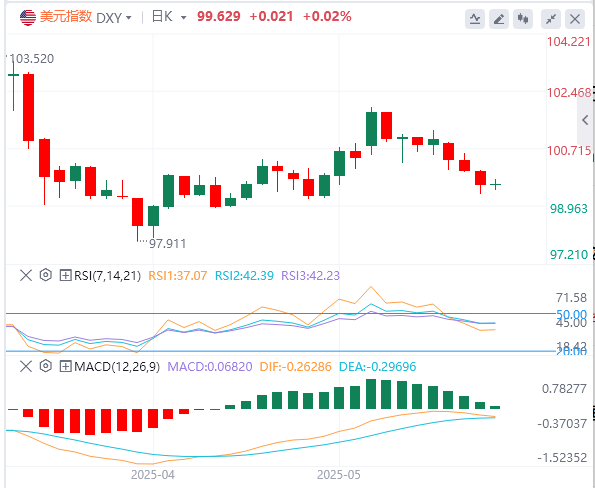Expand the right side panel arrow

[585, 120]
